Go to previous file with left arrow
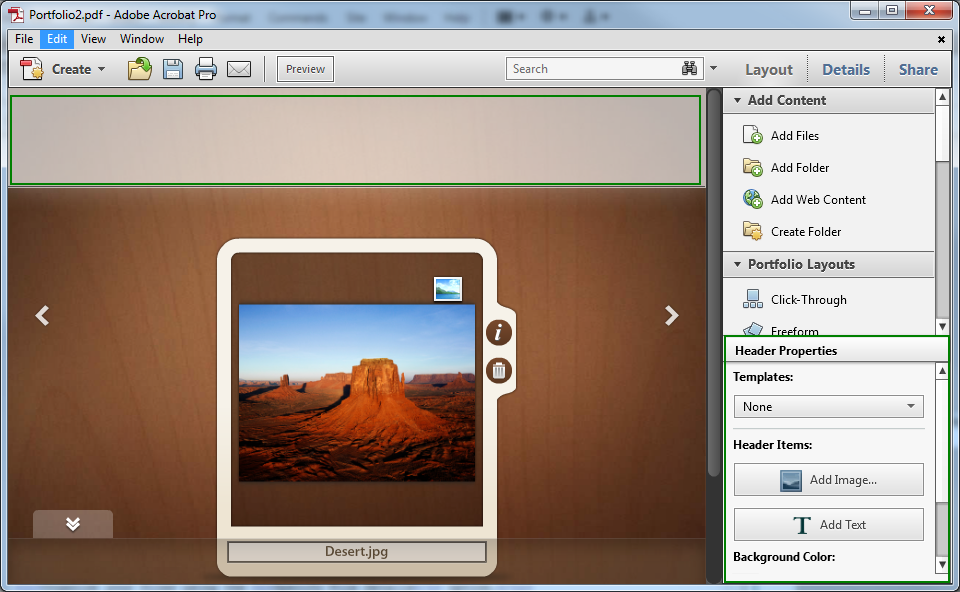960x592 pixels. 42,316
